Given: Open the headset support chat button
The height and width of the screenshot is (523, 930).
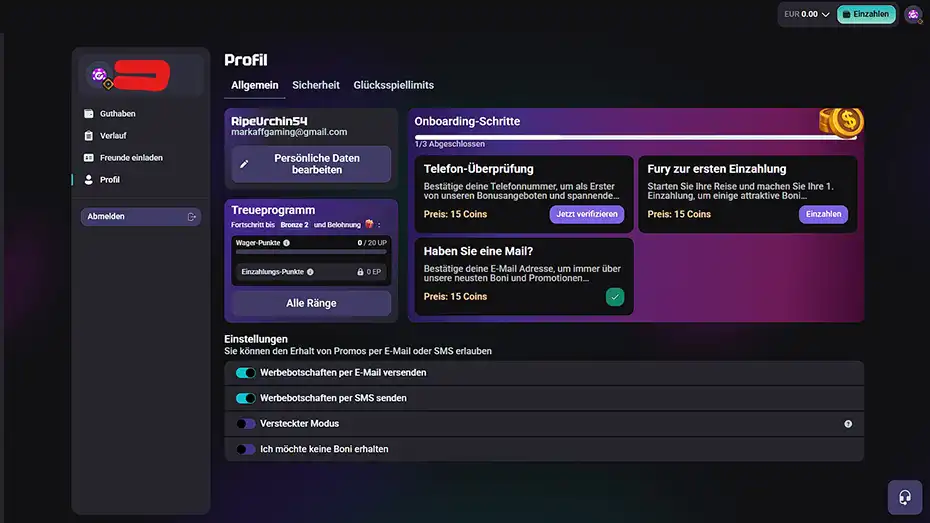Looking at the screenshot, I should click(x=904, y=497).
